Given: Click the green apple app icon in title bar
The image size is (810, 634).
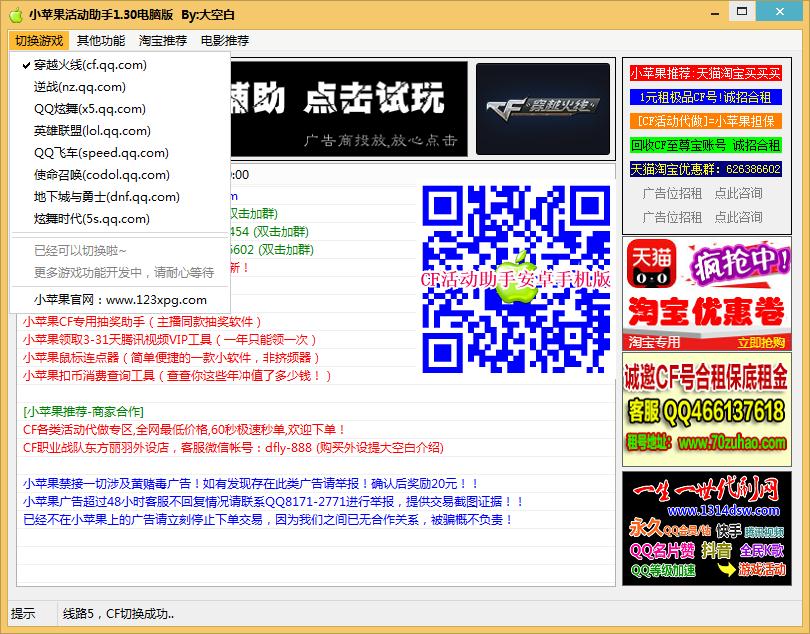Looking at the screenshot, I should (16, 14).
